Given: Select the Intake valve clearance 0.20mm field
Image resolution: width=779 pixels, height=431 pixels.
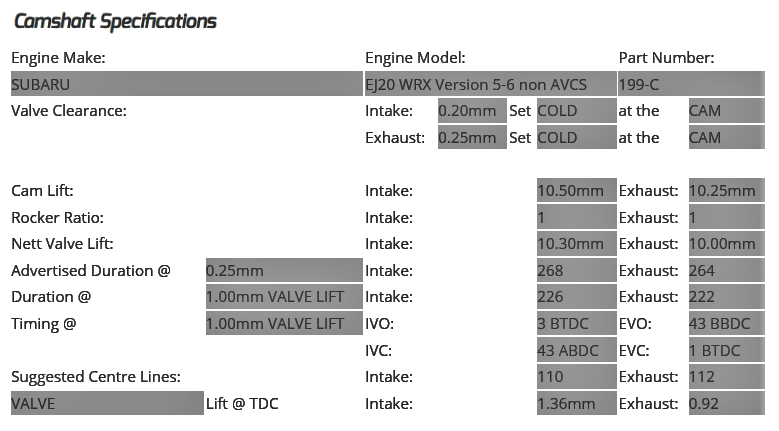Looking at the screenshot, I should [472, 111].
